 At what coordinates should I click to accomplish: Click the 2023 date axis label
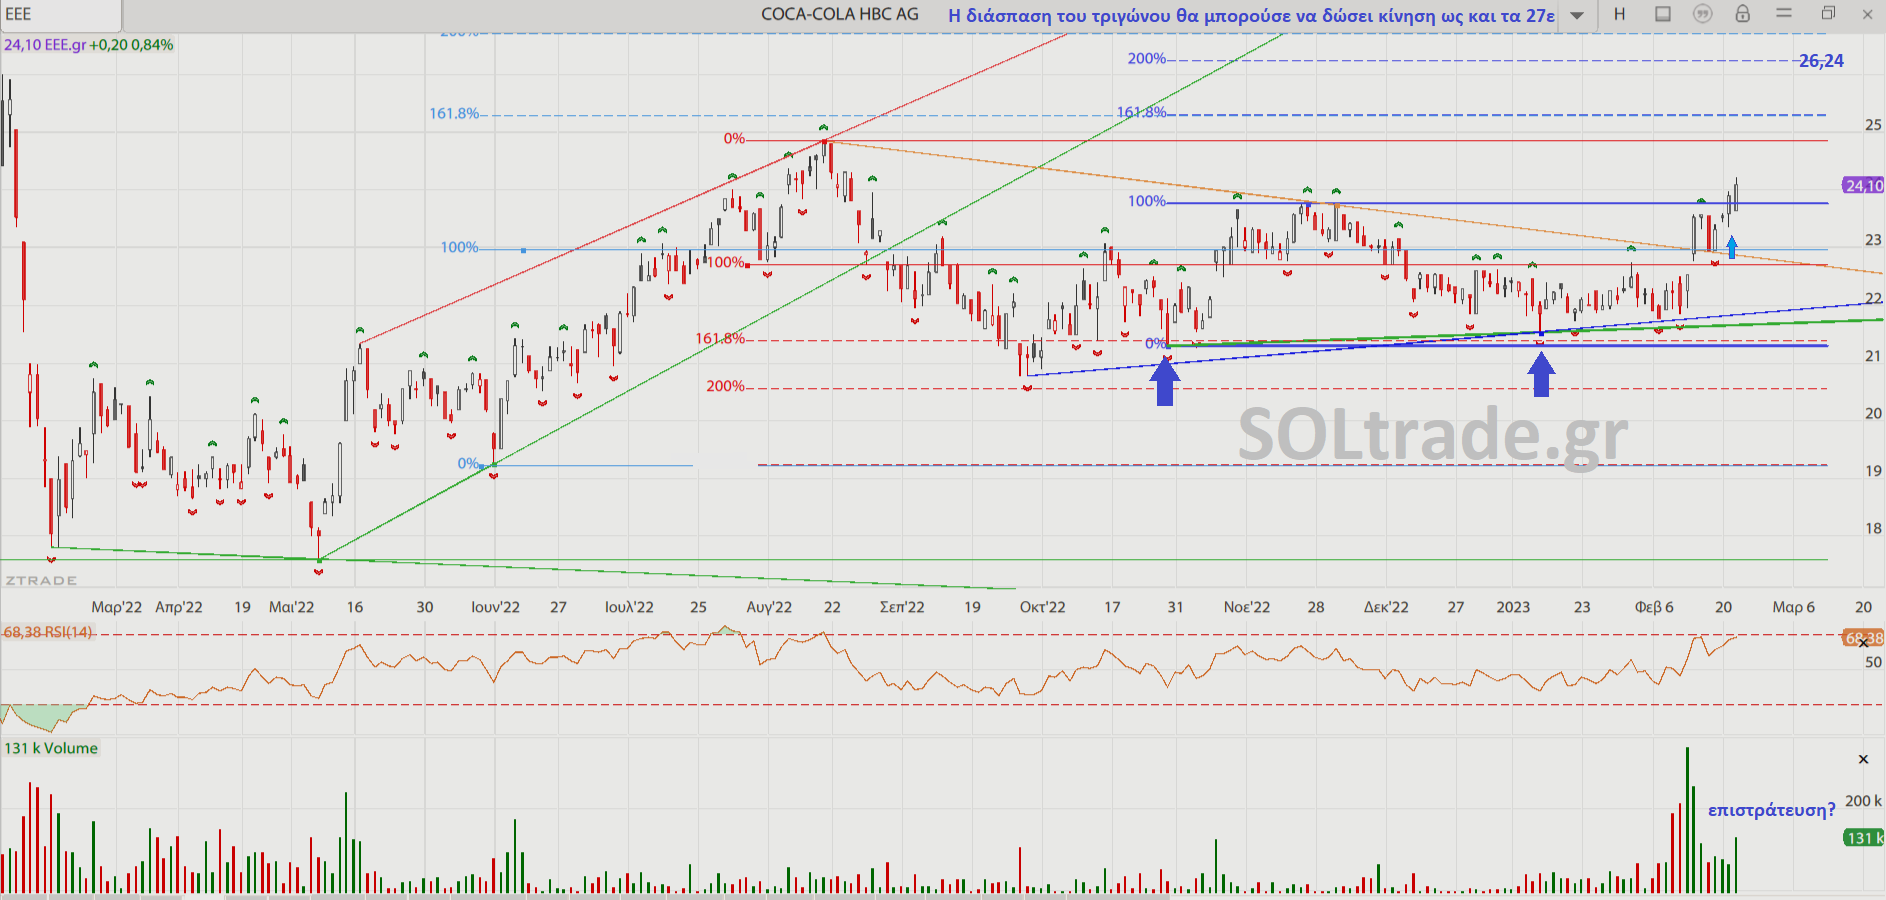pos(1513,607)
